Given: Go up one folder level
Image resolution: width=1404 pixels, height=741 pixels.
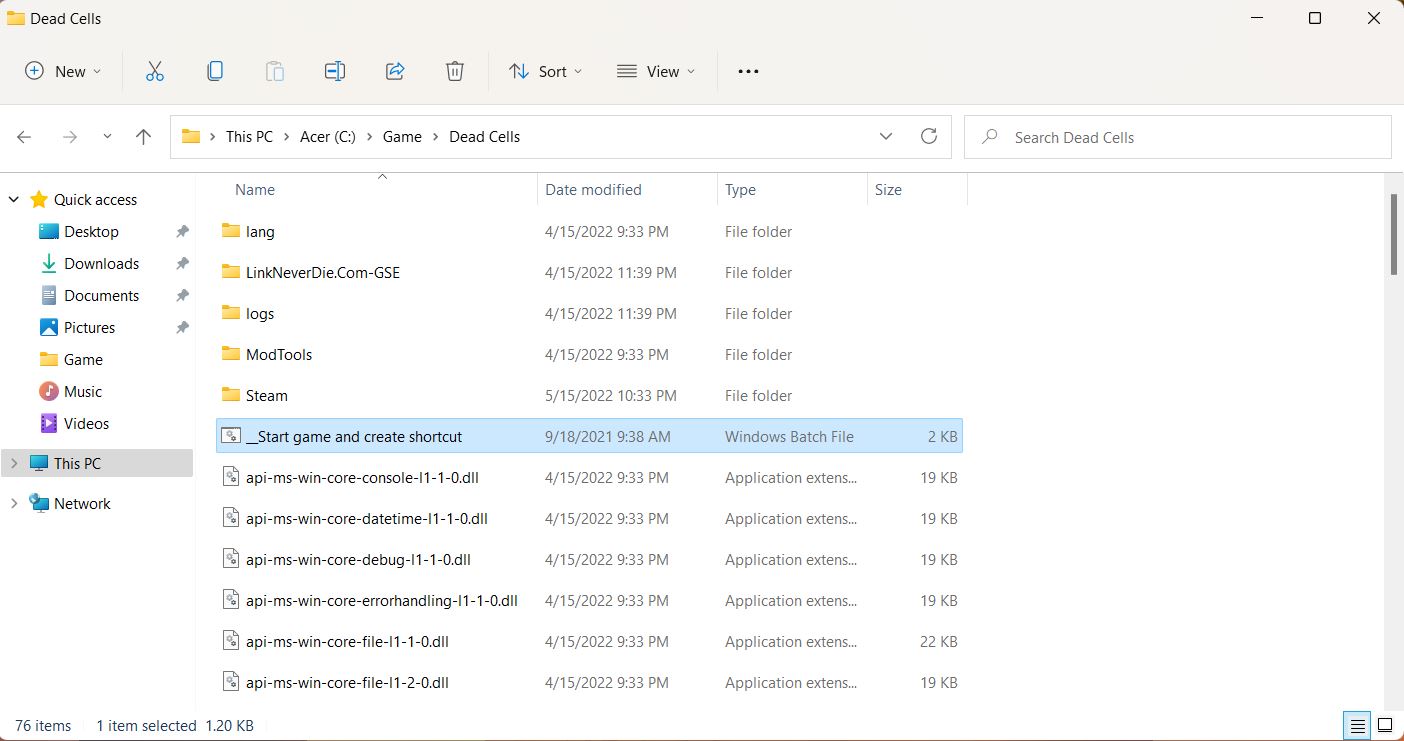Looking at the screenshot, I should click(x=143, y=136).
